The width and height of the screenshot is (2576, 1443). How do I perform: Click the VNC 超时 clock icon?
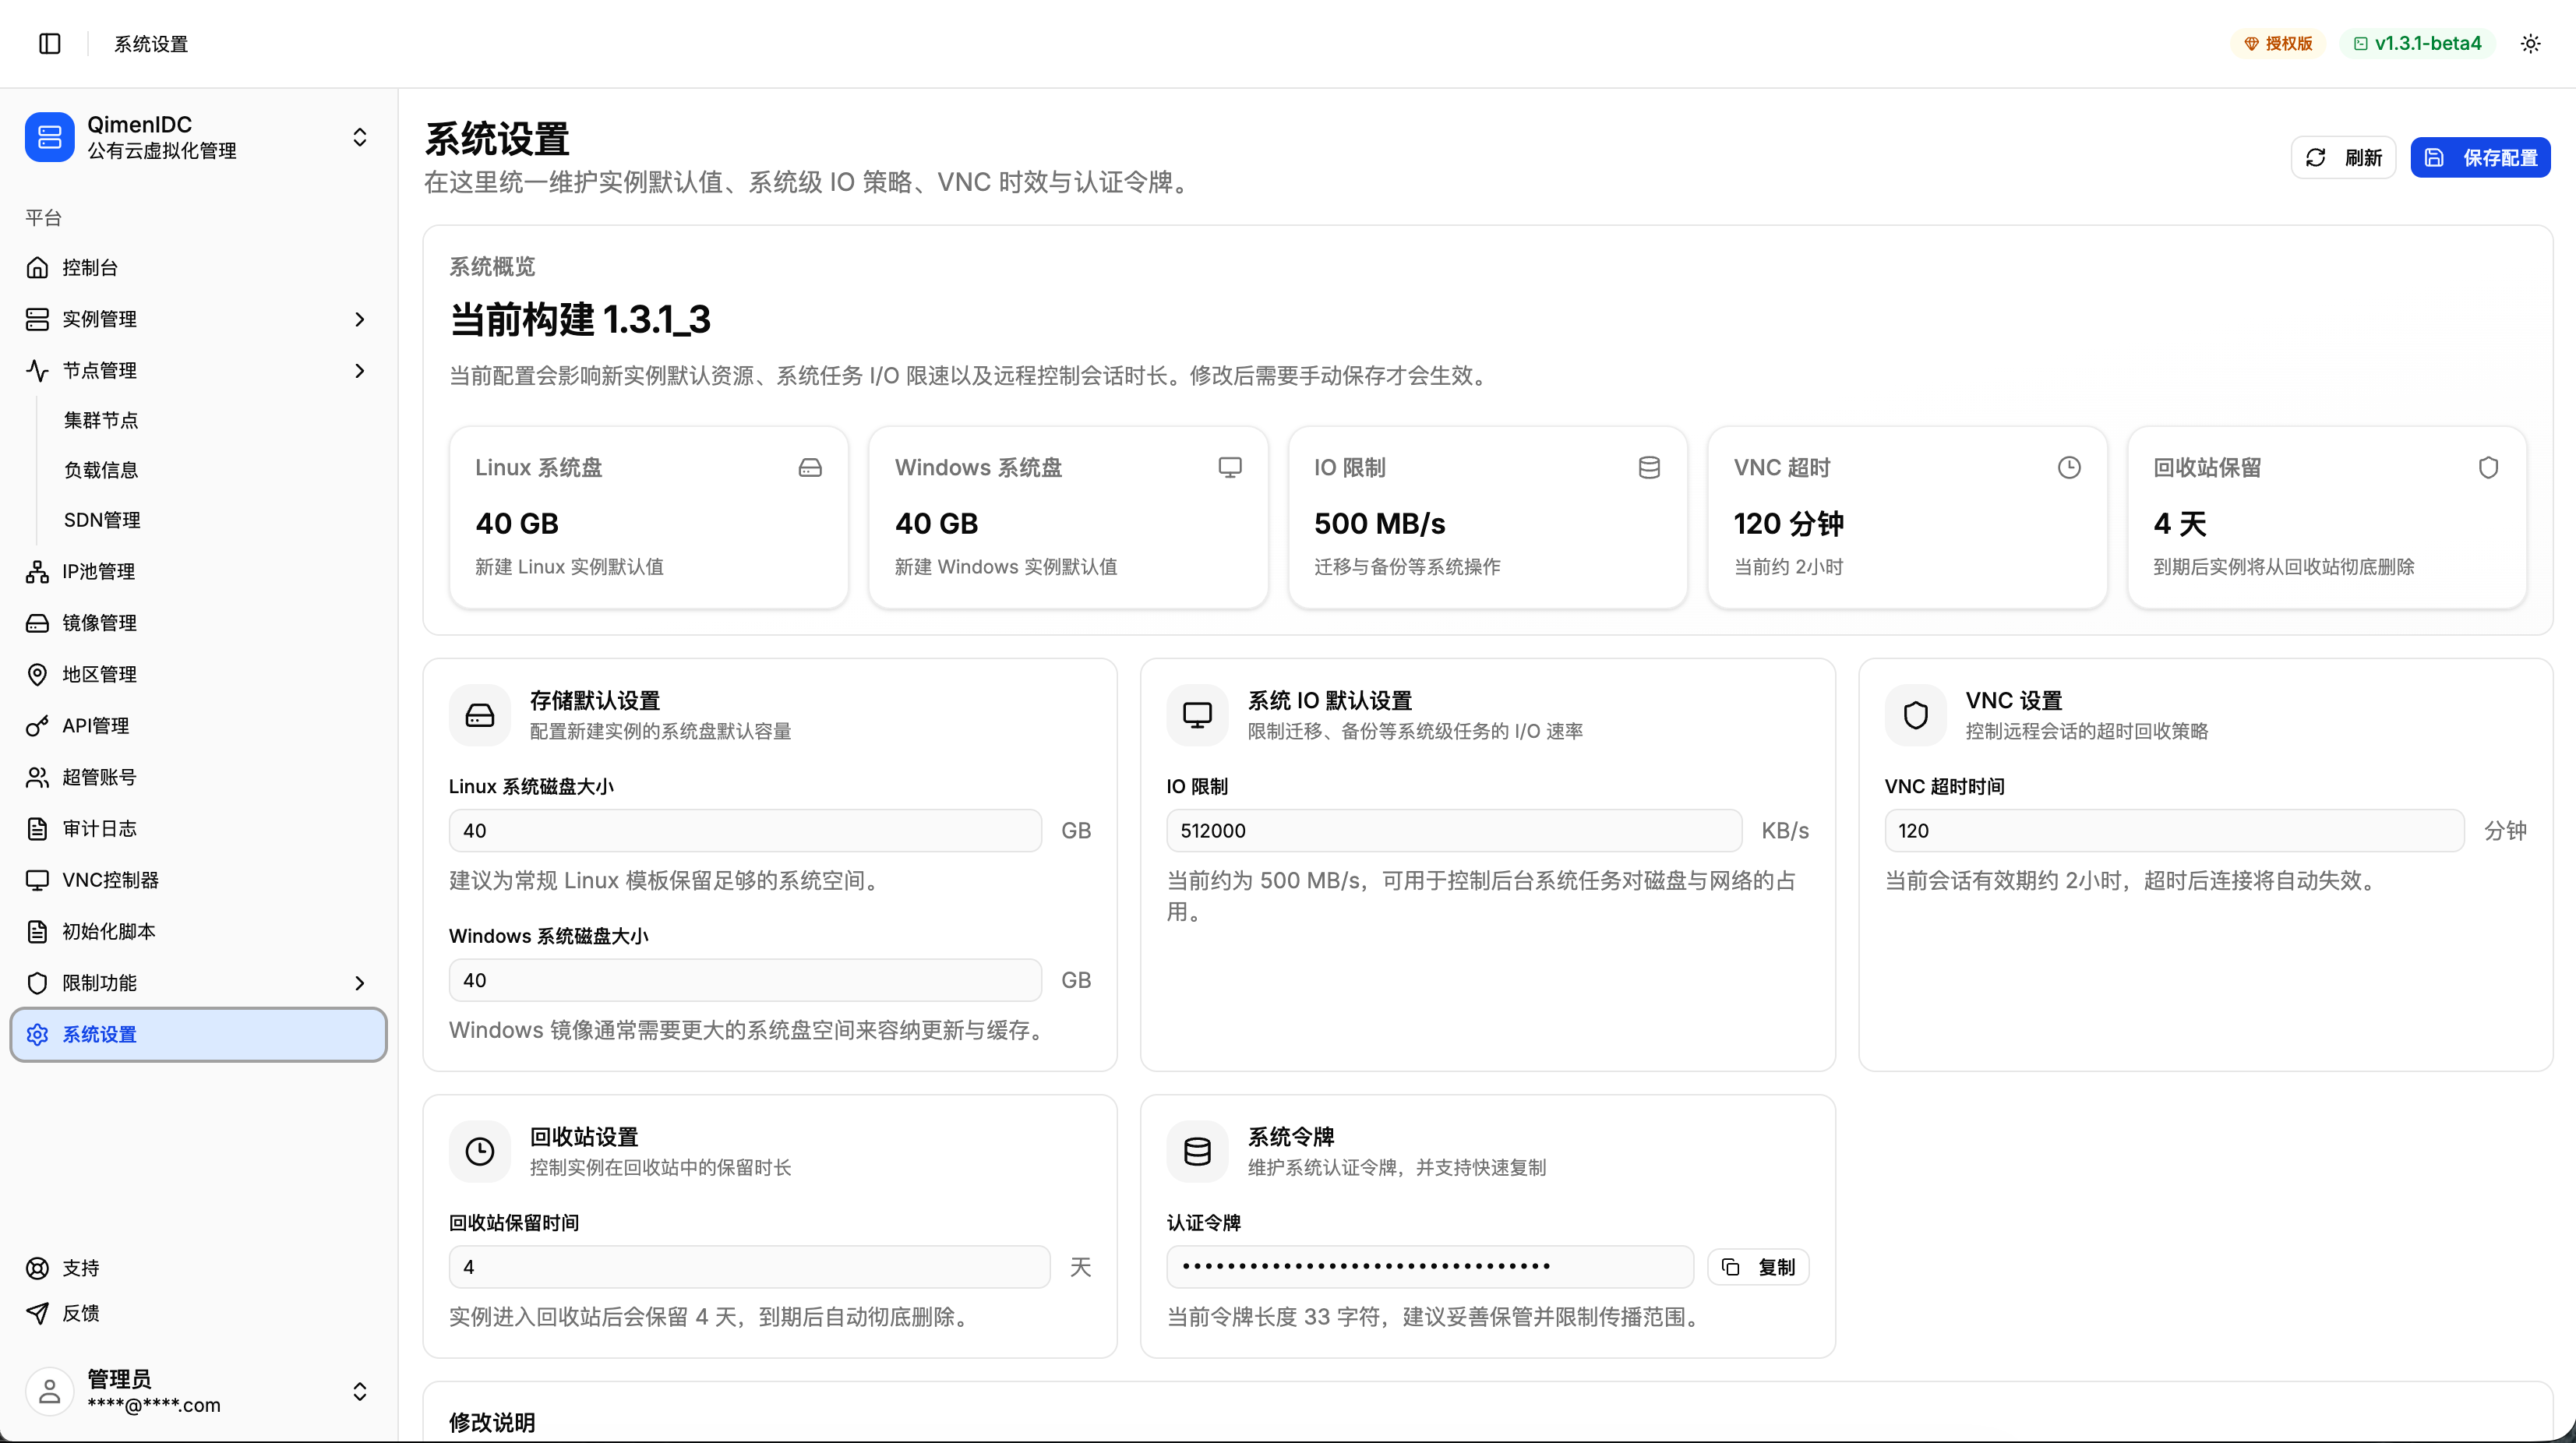[x=2069, y=467]
